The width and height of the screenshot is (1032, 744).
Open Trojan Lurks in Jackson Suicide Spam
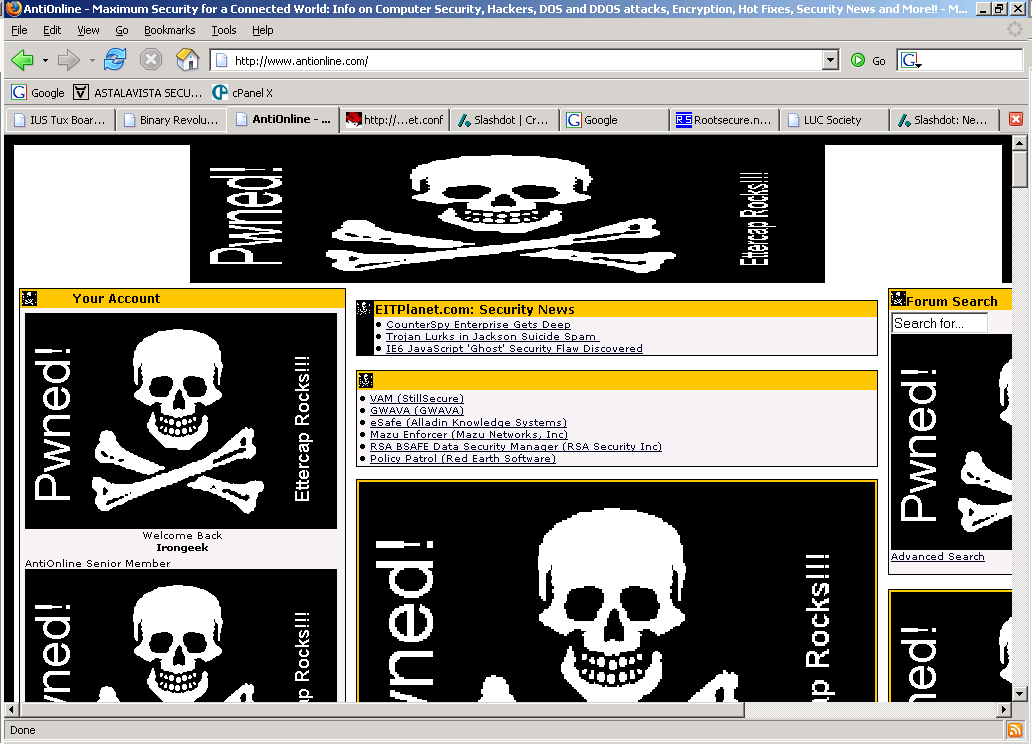(x=490, y=336)
